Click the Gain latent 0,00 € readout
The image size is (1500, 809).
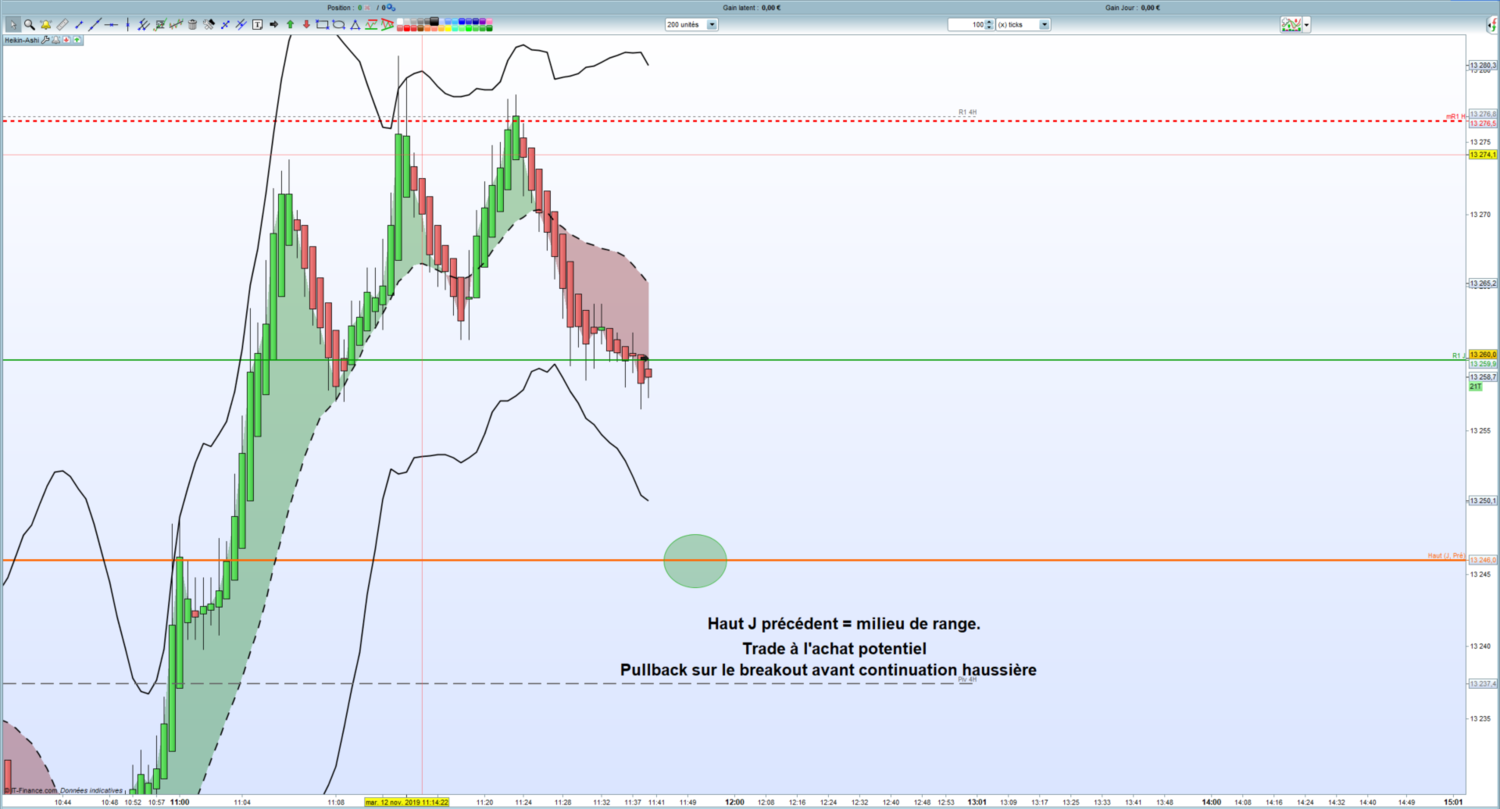click(751, 8)
